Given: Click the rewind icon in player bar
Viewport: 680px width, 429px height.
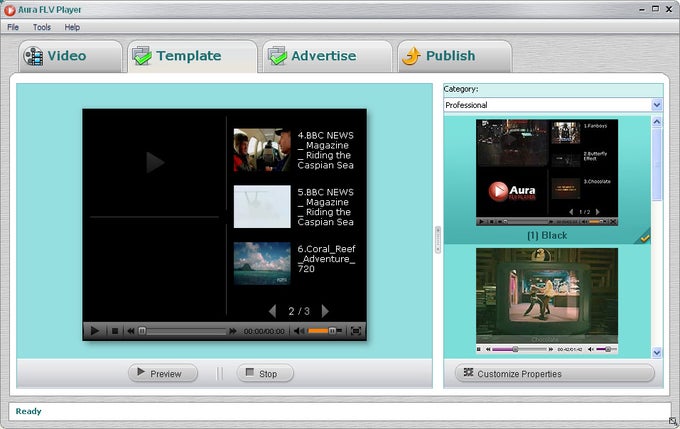Looking at the screenshot, I should tap(130, 331).
